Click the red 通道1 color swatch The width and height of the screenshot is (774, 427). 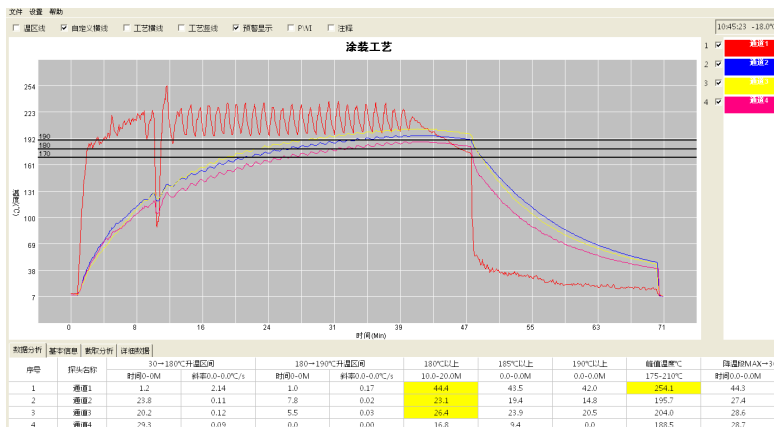click(x=748, y=46)
